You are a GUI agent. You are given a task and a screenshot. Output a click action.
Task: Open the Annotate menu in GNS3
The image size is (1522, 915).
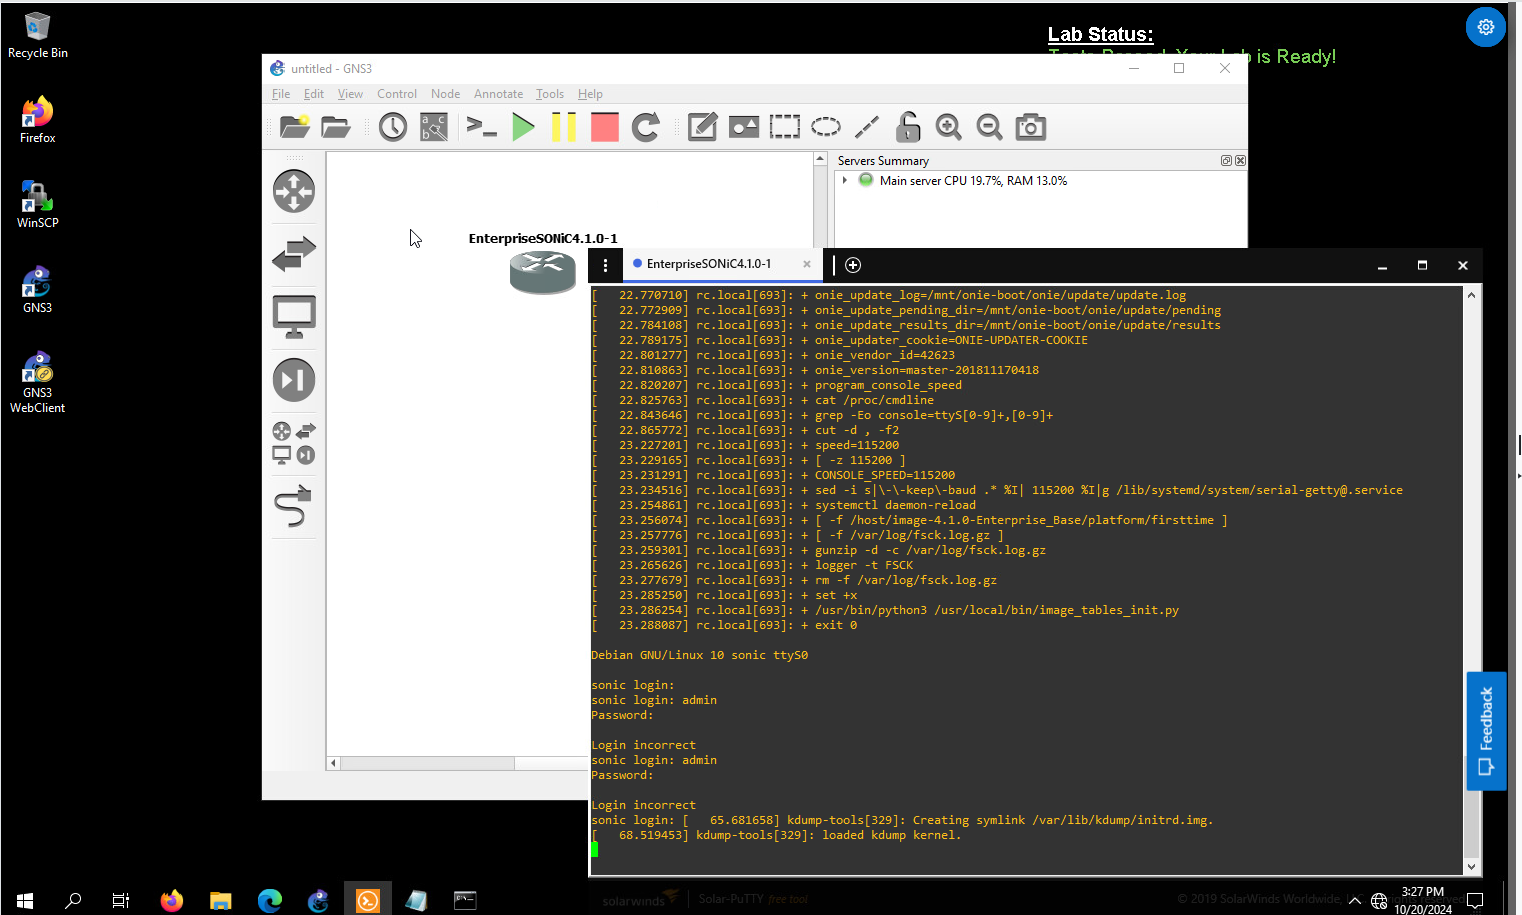point(498,94)
